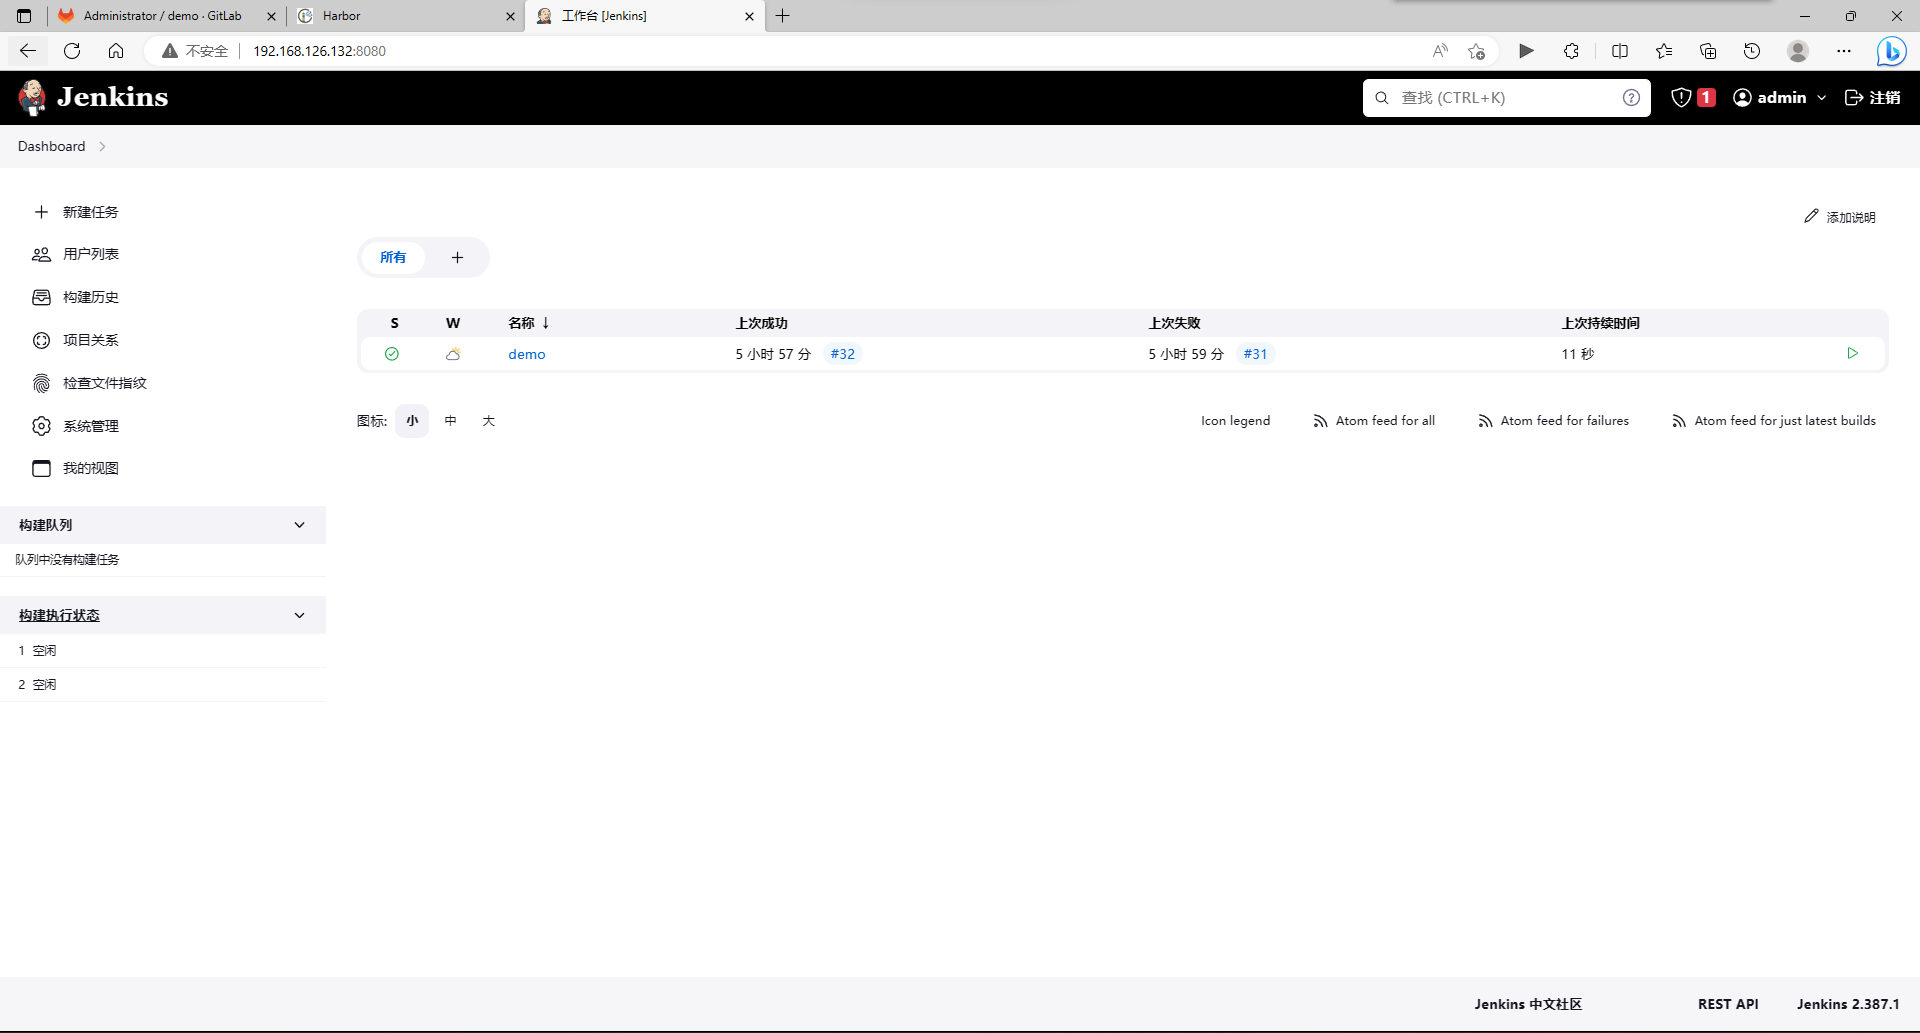The image size is (1920, 1033).
Task: Select the 用户列表 sidebar item
Action: (x=90, y=253)
